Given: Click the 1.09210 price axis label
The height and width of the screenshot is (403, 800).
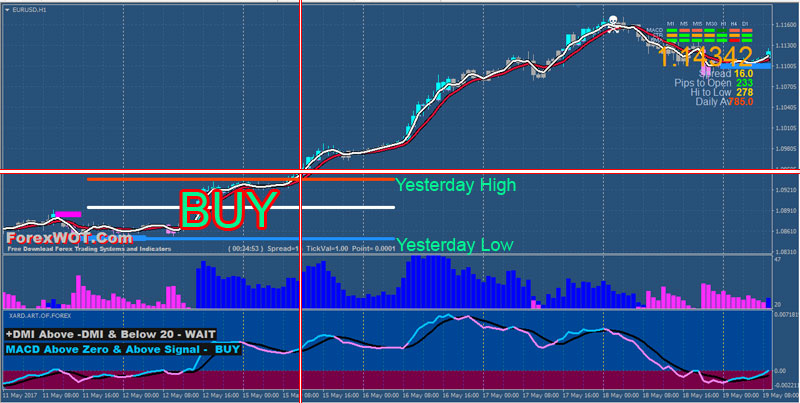Looking at the screenshot, I should (x=786, y=190).
